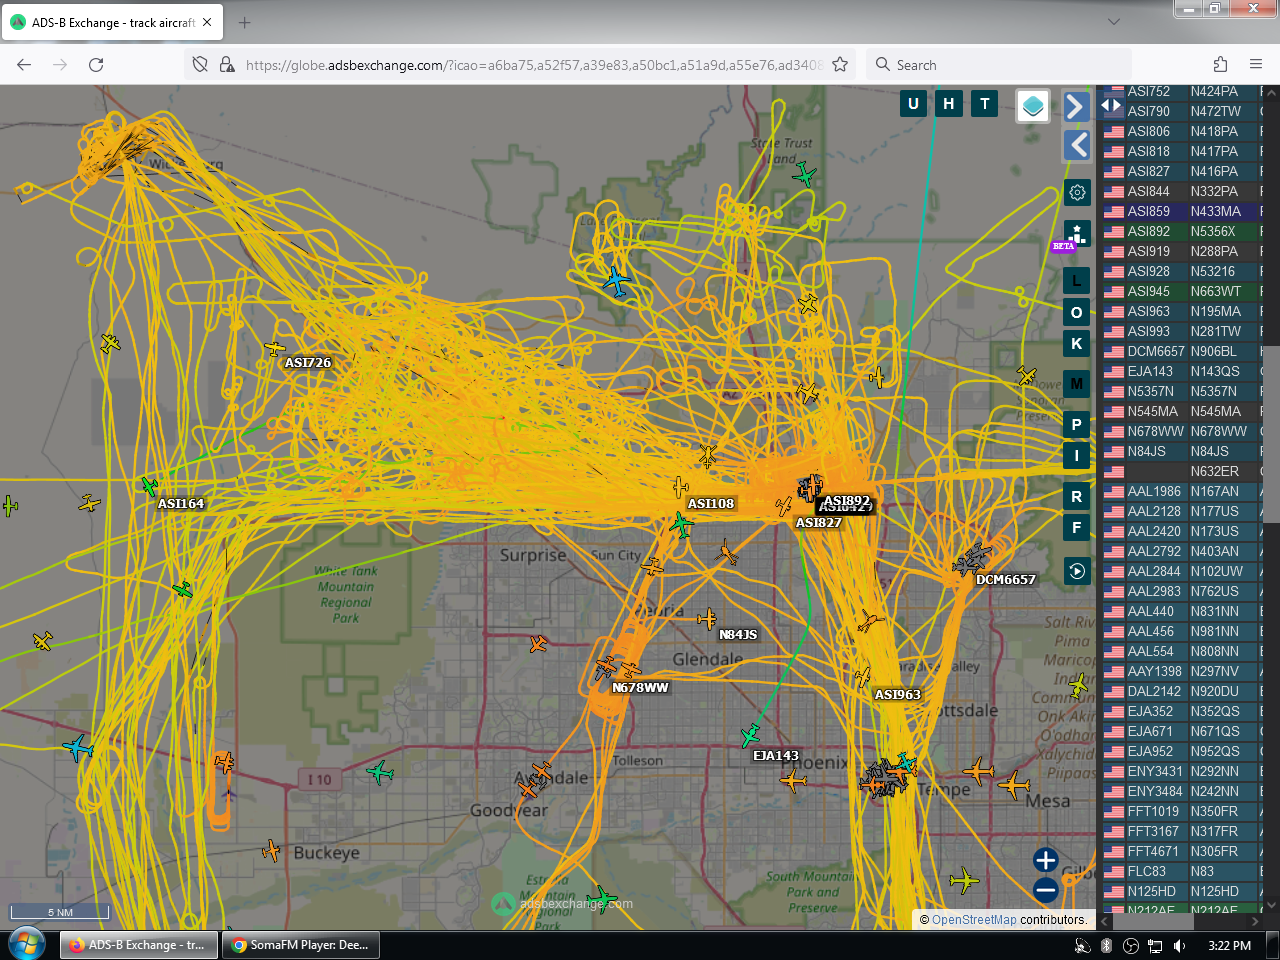This screenshot has height=960, width=1280.
Task: Click registration N906BL in aircraft list
Action: [1213, 351]
